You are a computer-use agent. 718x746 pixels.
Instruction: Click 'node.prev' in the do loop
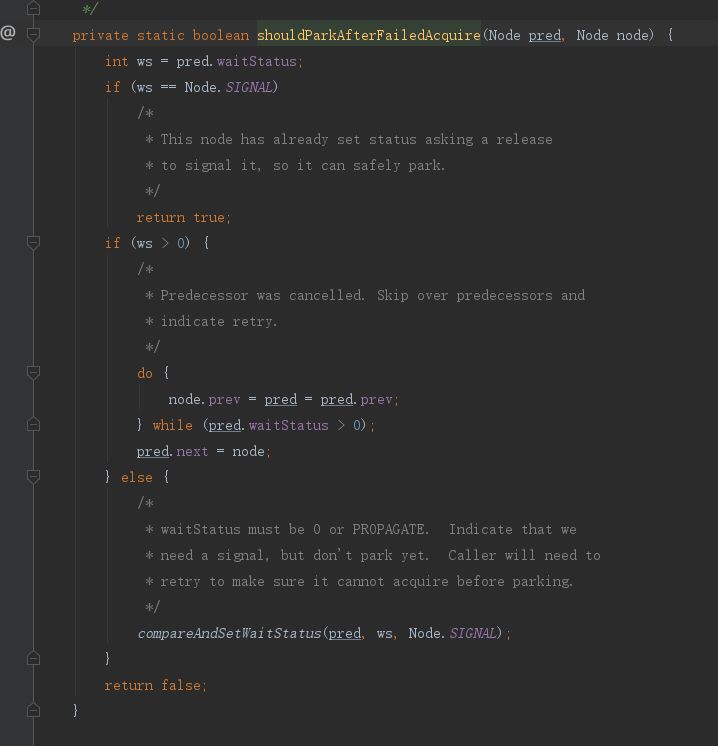(x=204, y=399)
